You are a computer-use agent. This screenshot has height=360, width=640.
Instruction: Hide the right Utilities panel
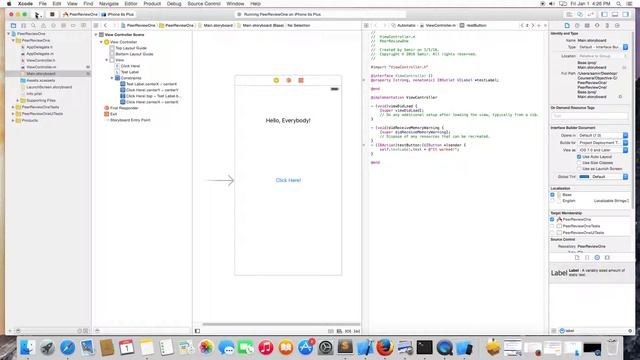(626, 14)
